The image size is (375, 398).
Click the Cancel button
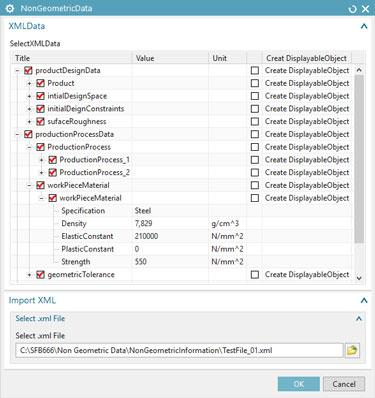[x=344, y=384]
